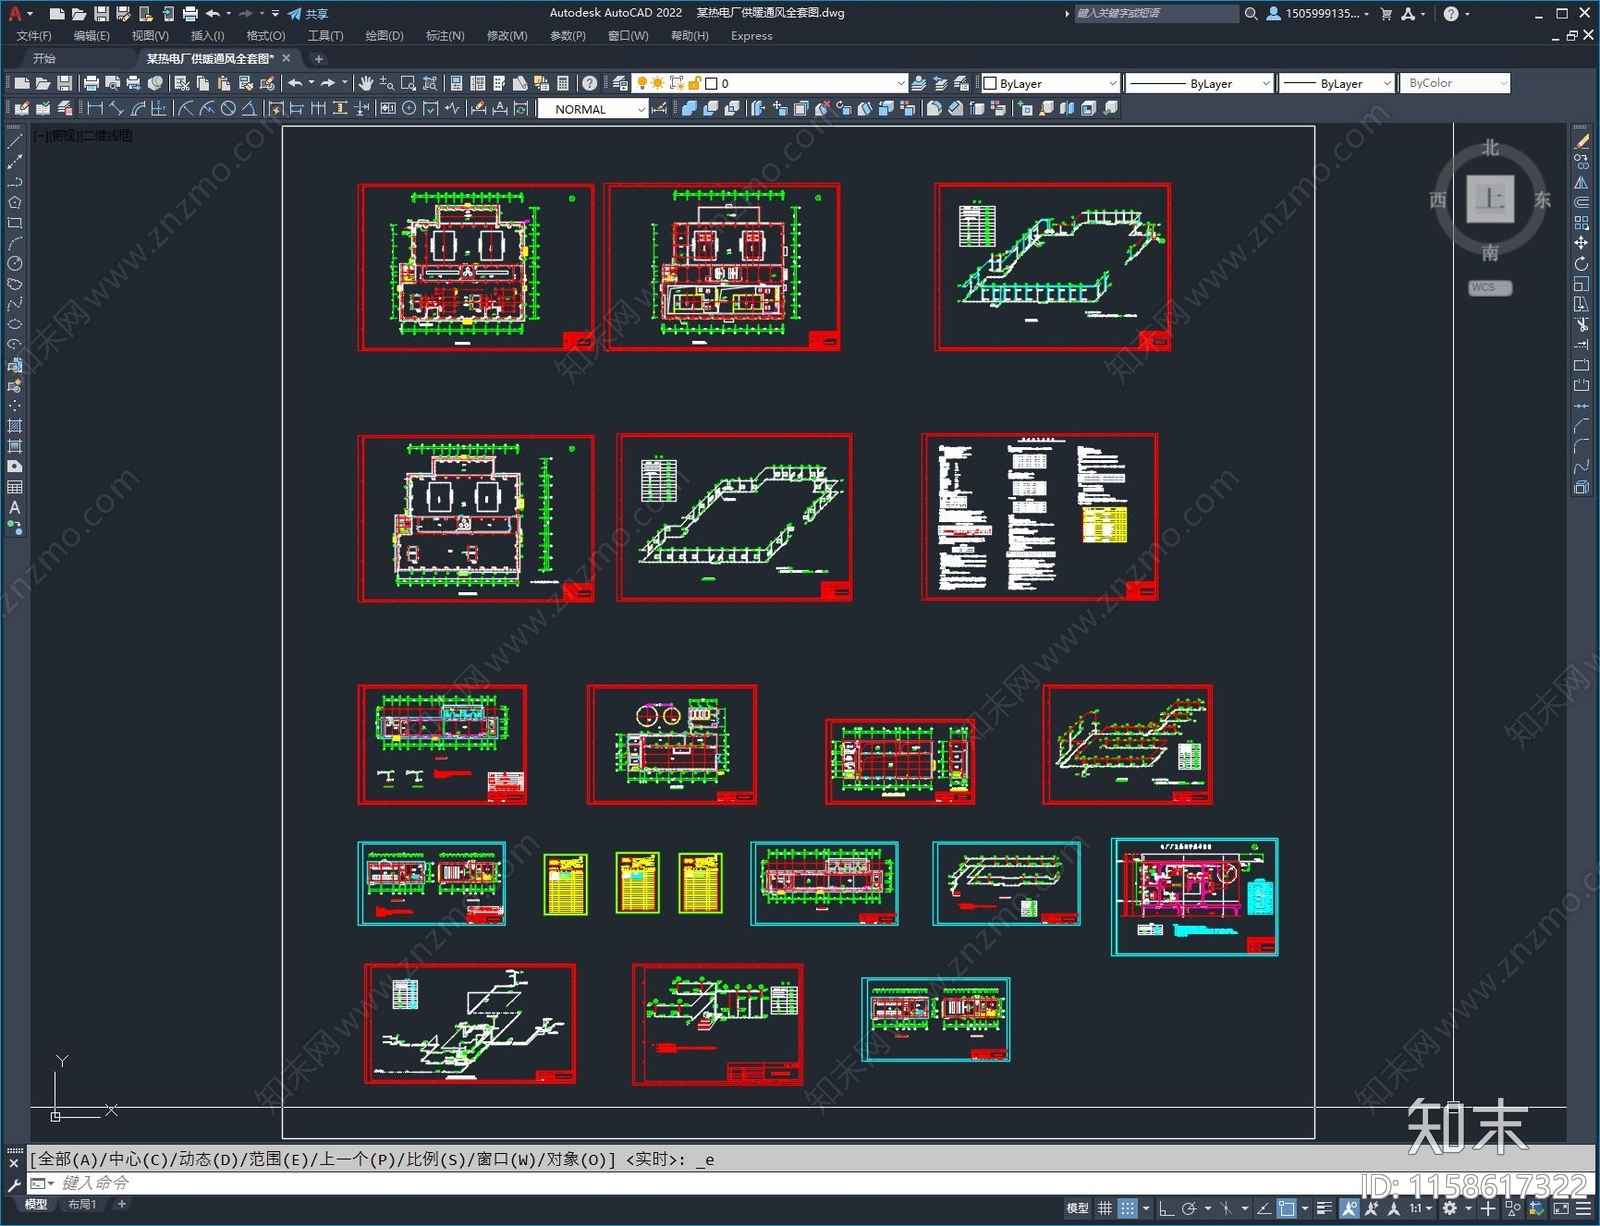Screen dimensions: 1600x1226
Task: Pick the Multiline Text tool
Action: click(x=14, y=508)
